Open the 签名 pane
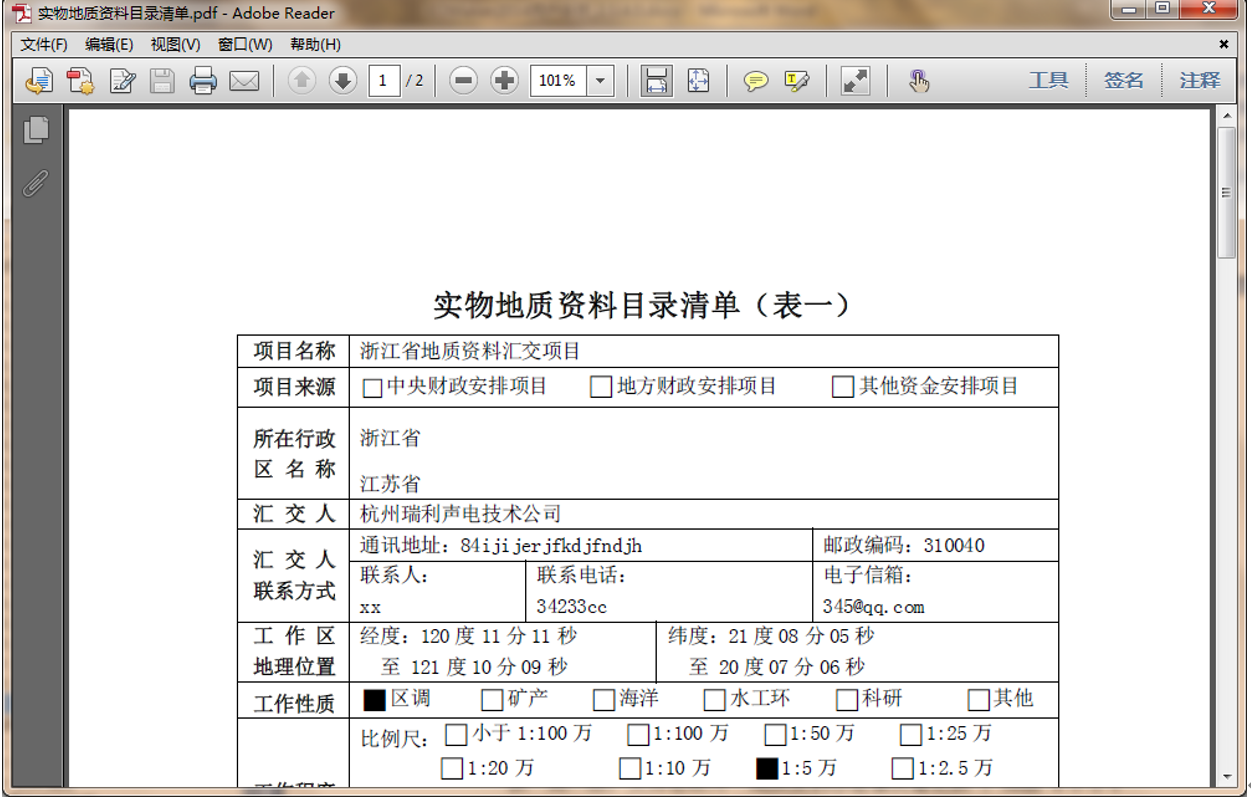Viewport: 1251px width, 799px height. point(1124,81)
